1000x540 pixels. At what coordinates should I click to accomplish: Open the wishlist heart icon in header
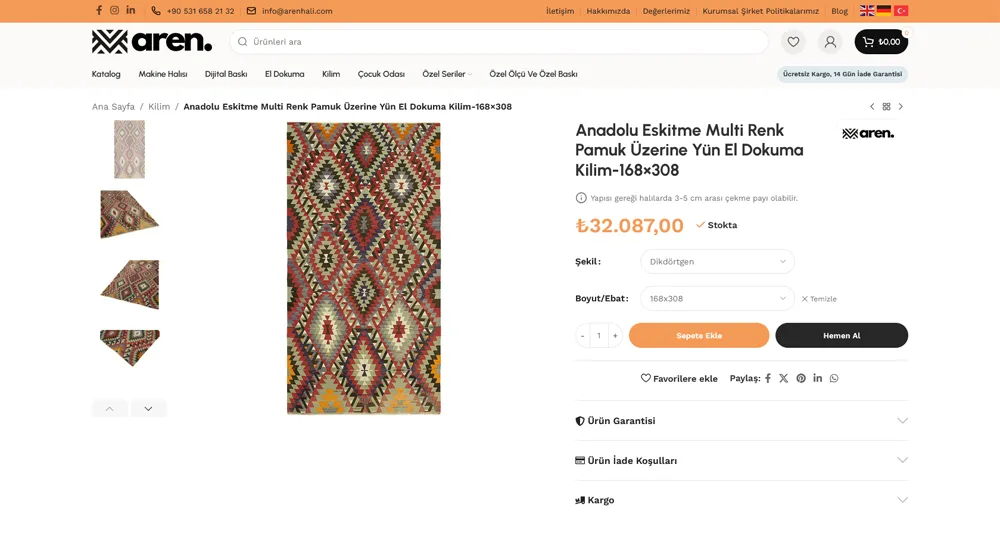point(793,42)
